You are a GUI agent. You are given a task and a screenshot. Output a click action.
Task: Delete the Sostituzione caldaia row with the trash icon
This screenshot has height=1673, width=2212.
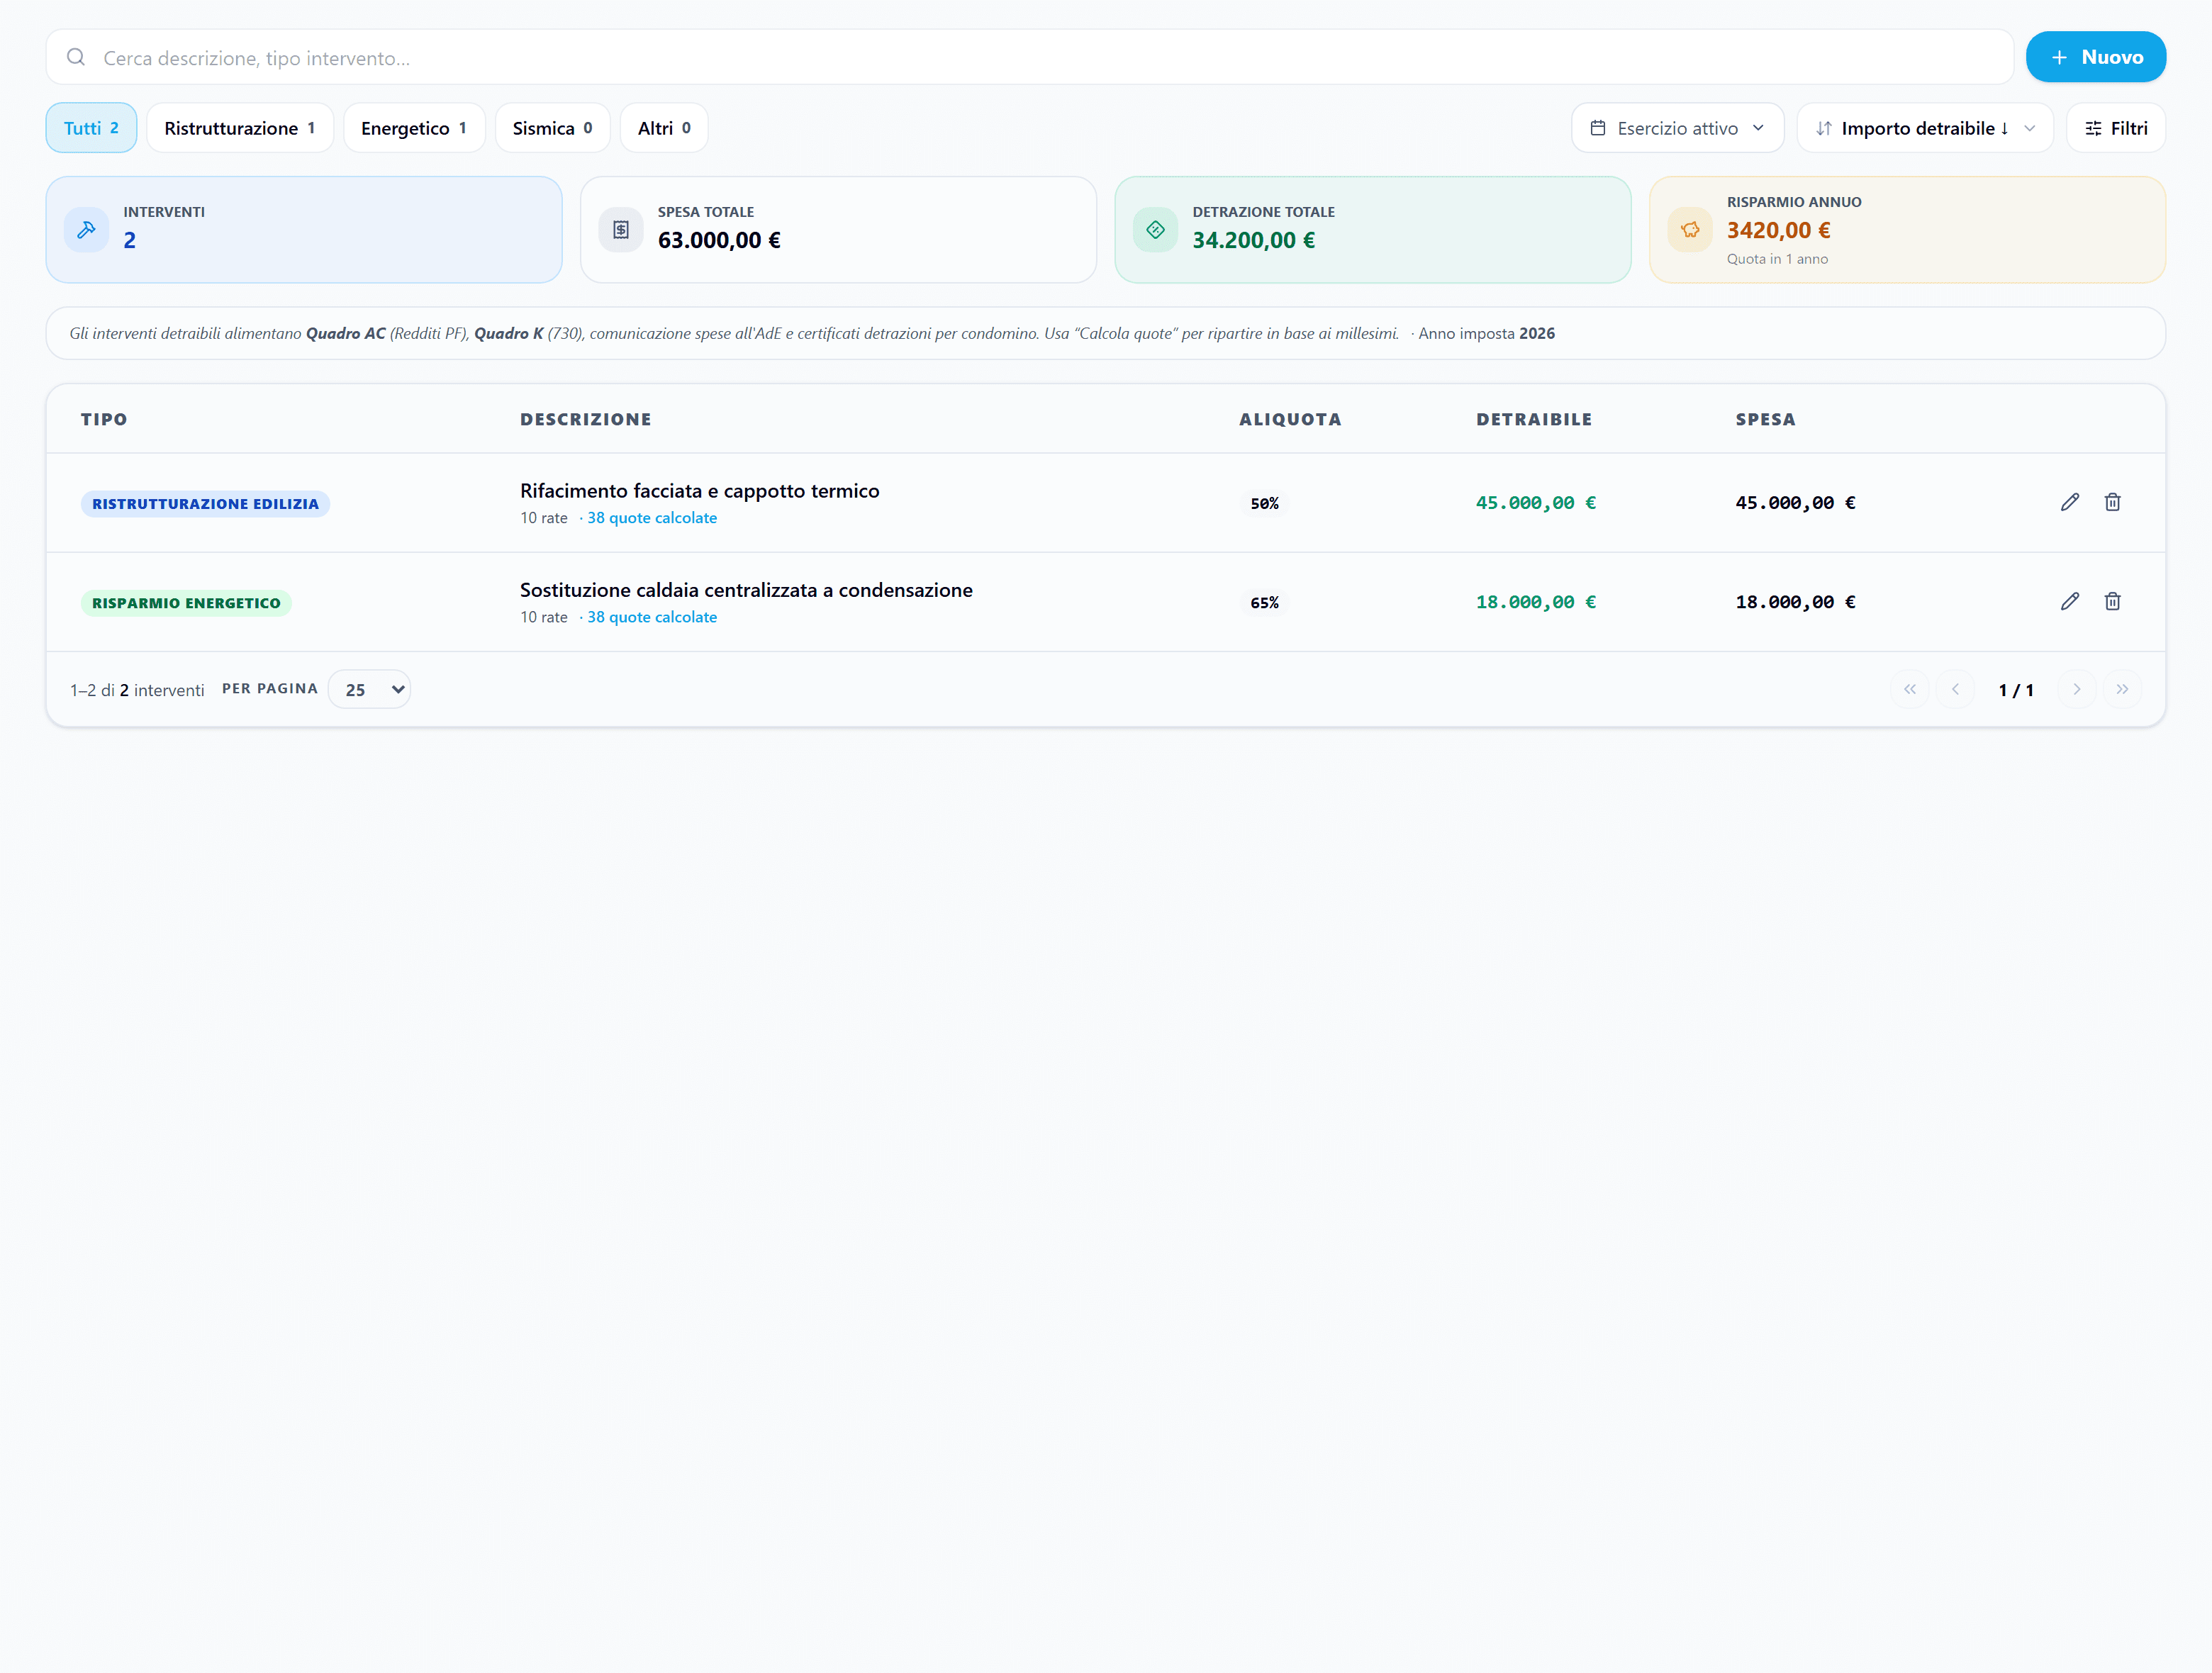click(2112, 601)
